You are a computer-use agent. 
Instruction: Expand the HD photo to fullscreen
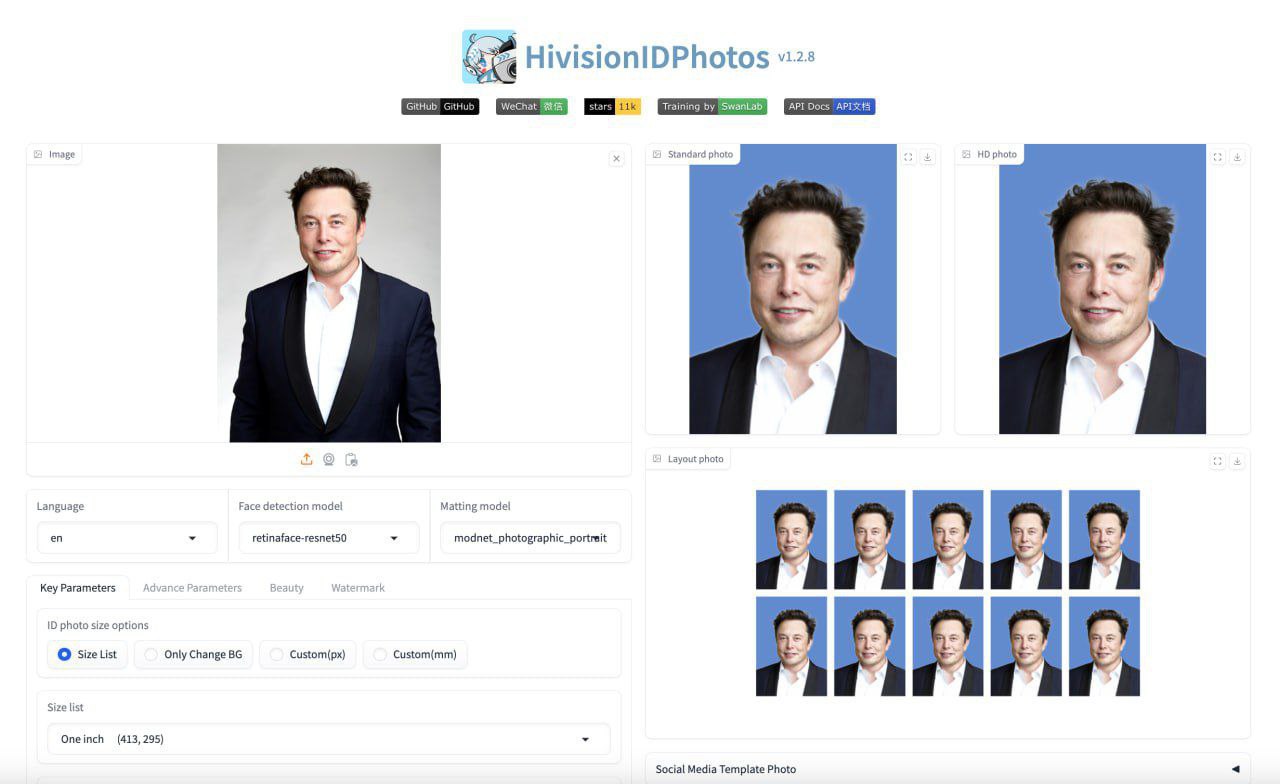click(1218, 157)
